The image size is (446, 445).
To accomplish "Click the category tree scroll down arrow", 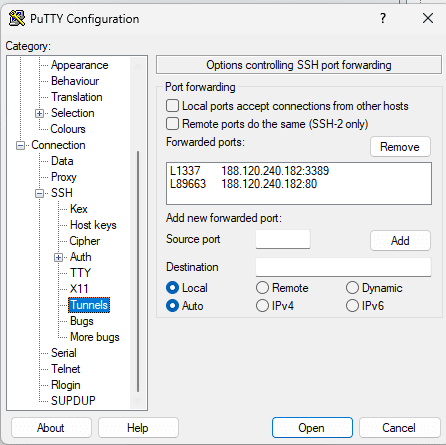I will coord(138,401).
